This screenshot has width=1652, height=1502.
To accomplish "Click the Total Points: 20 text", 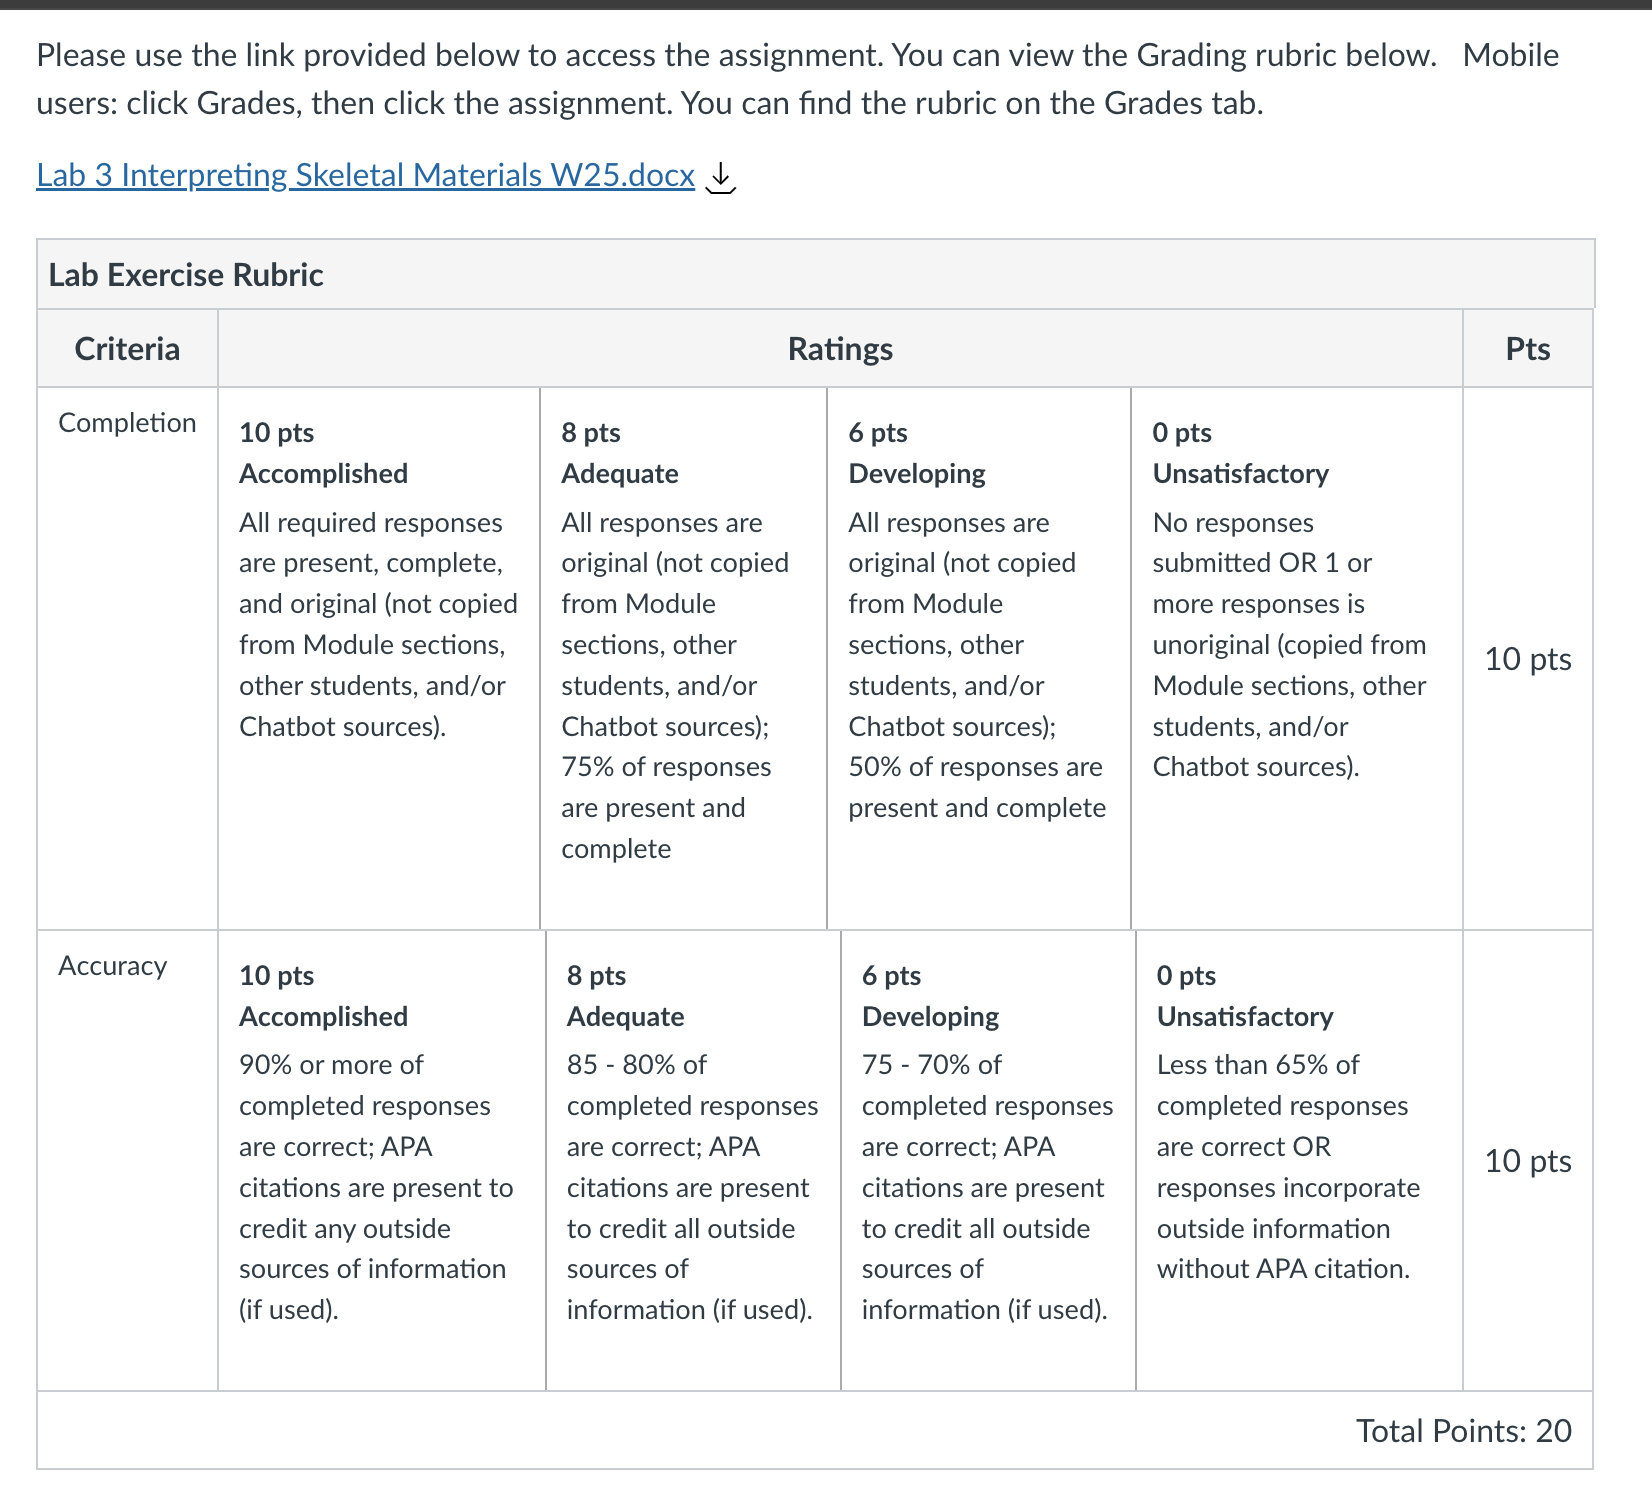I will click(x=1464, y=1431).
